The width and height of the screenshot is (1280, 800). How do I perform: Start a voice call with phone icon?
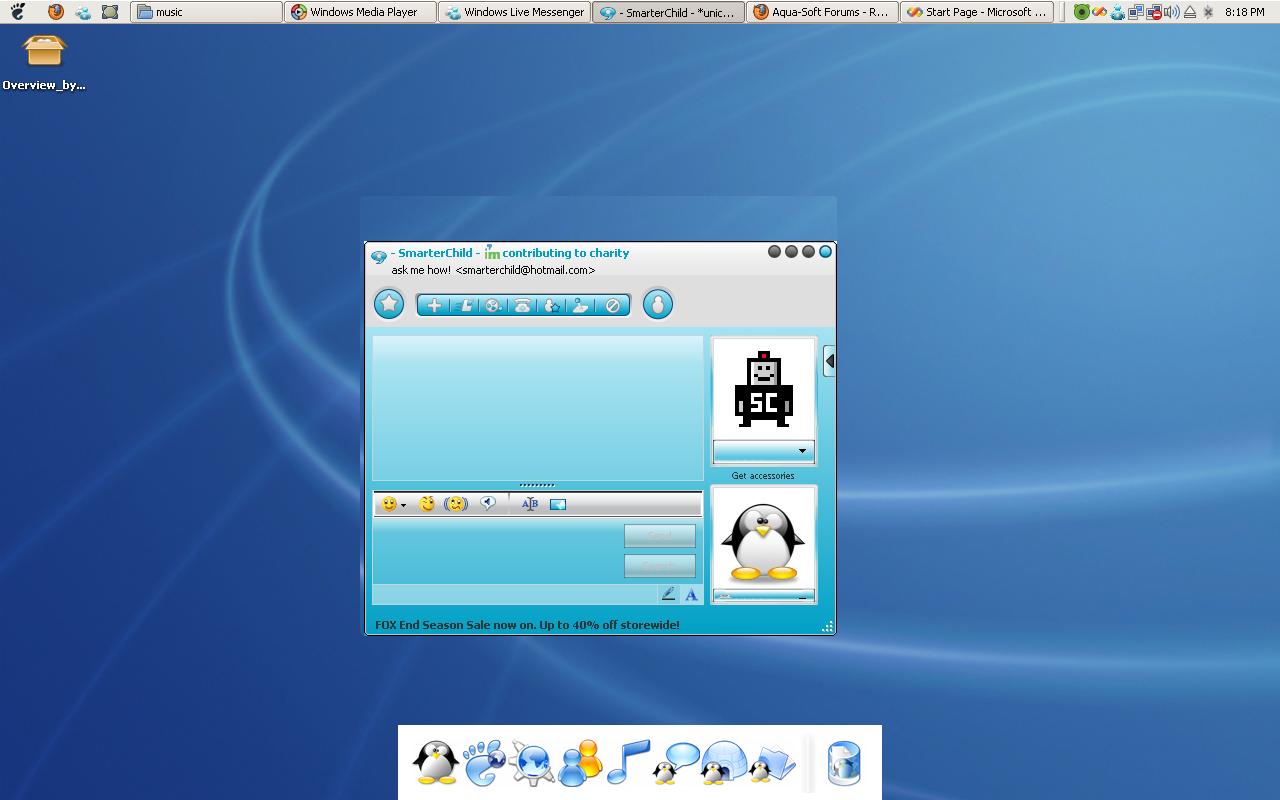pyautogui.click(x=522, y=306)
